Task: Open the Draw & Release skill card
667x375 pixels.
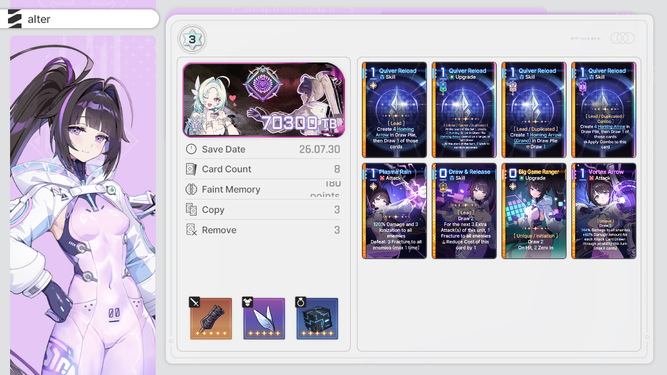Action: tap(464, 211)
